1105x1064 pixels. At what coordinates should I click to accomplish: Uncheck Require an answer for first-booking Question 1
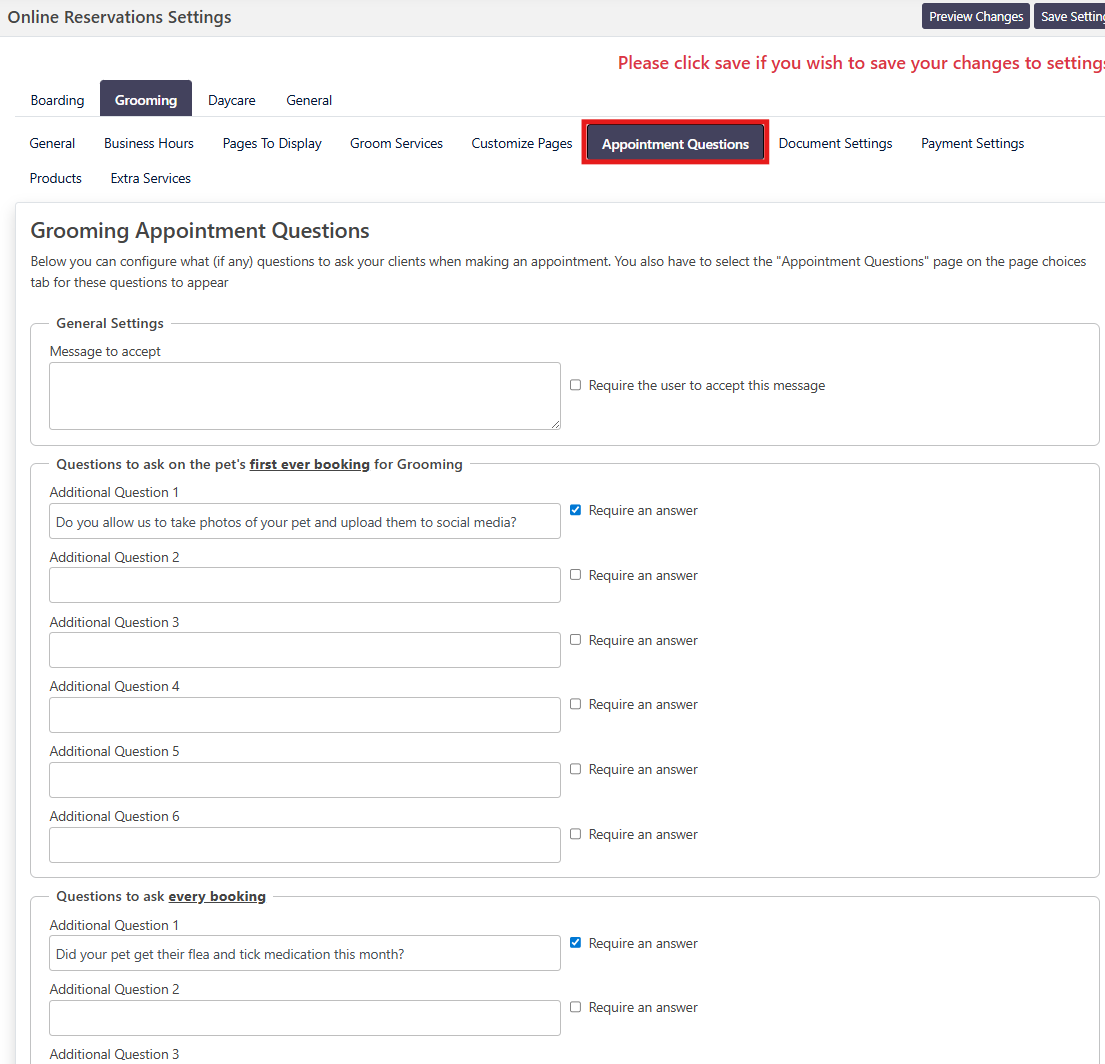[x=575, y=510]
